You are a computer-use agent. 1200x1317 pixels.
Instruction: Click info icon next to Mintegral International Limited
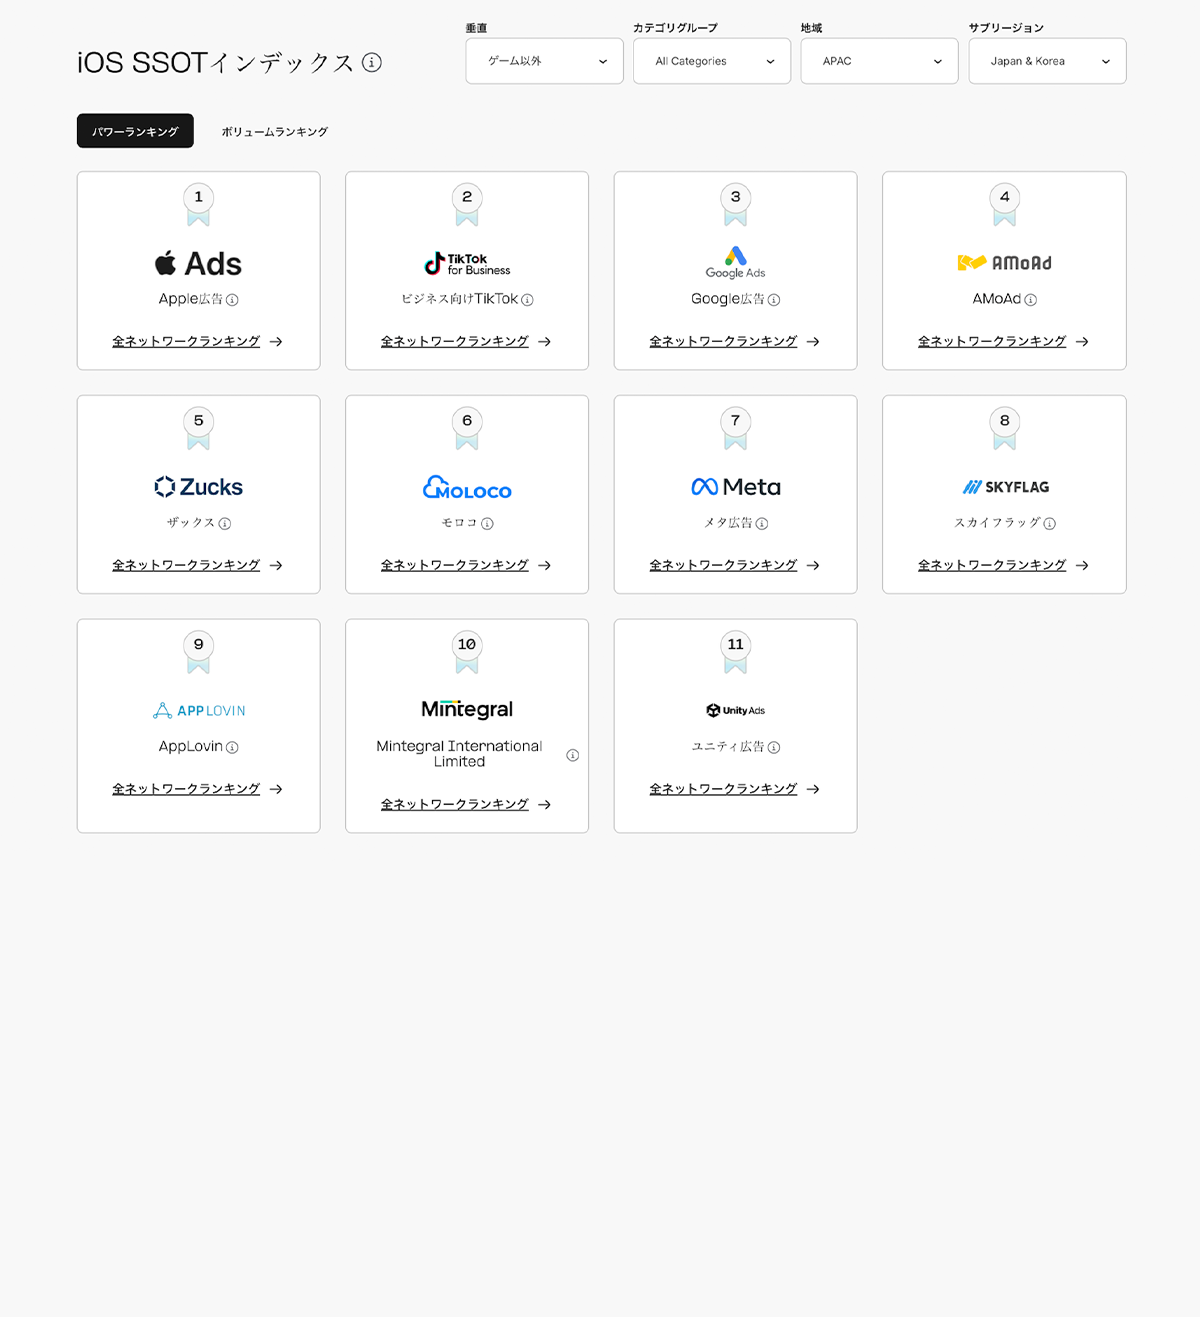(x=573, y=755)
